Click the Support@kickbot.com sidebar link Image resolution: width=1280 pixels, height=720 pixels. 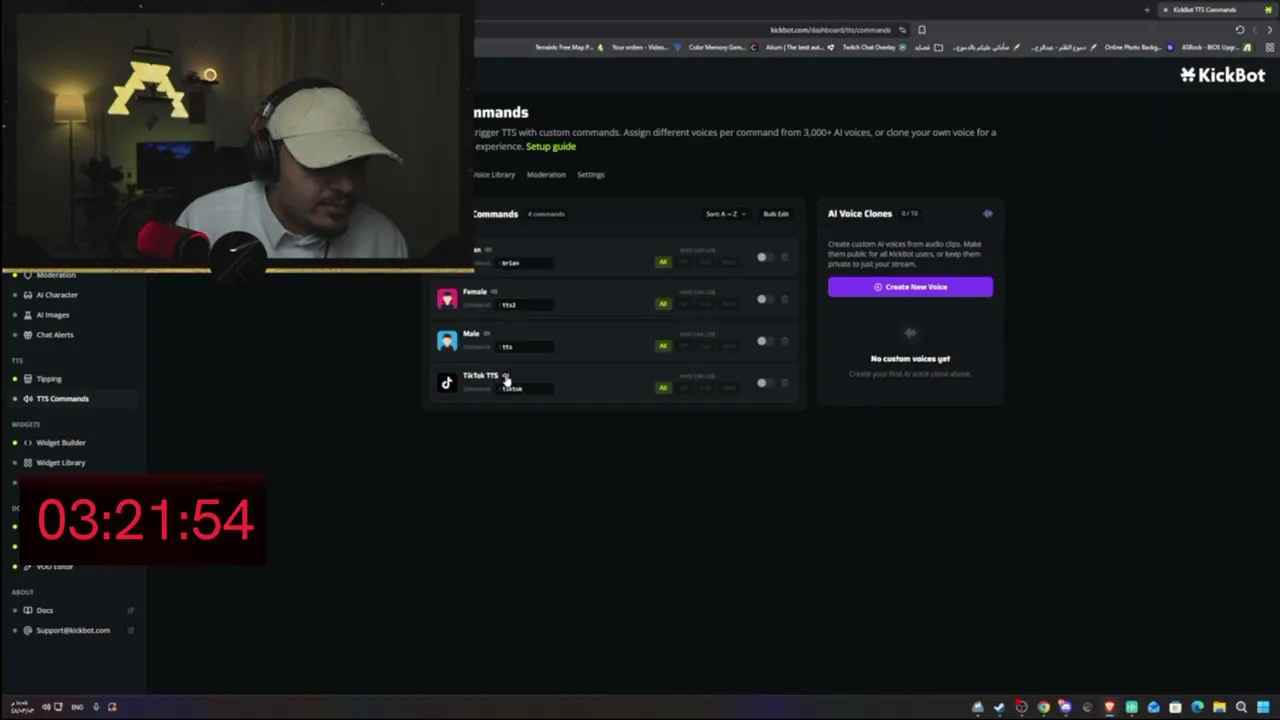(73, 630)
